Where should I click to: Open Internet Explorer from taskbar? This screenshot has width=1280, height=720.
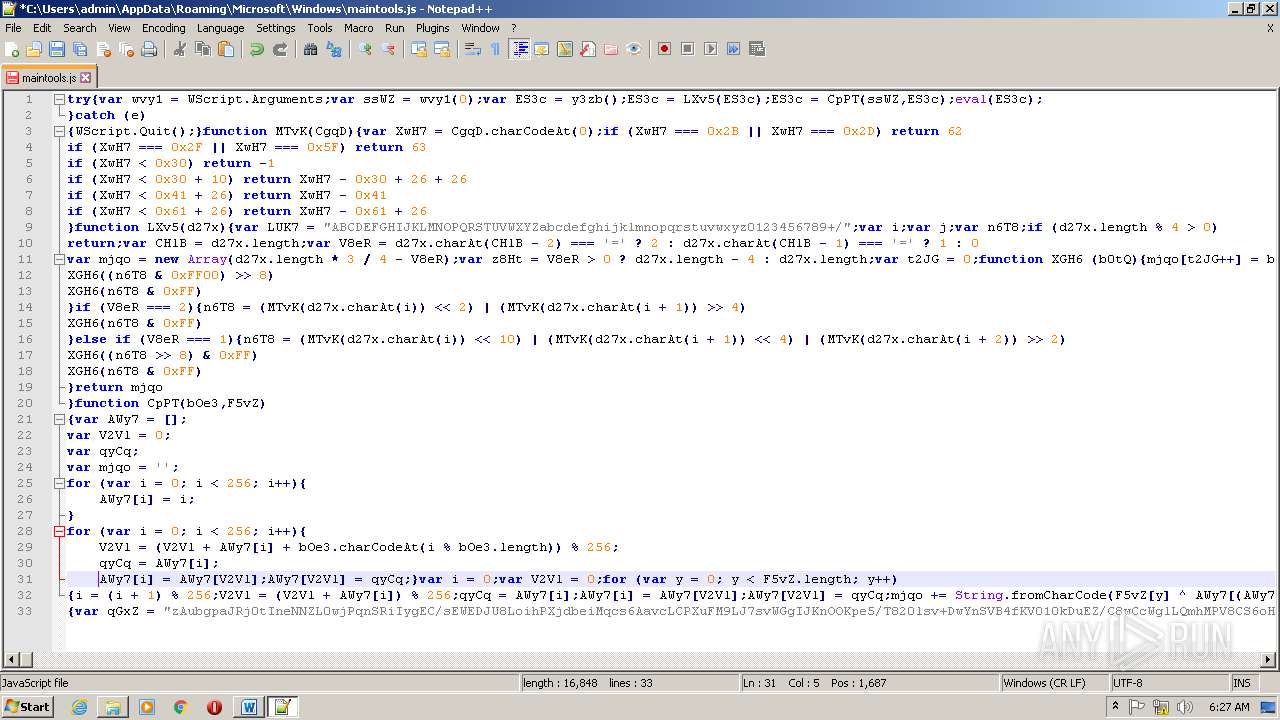(x=79, y=707)
